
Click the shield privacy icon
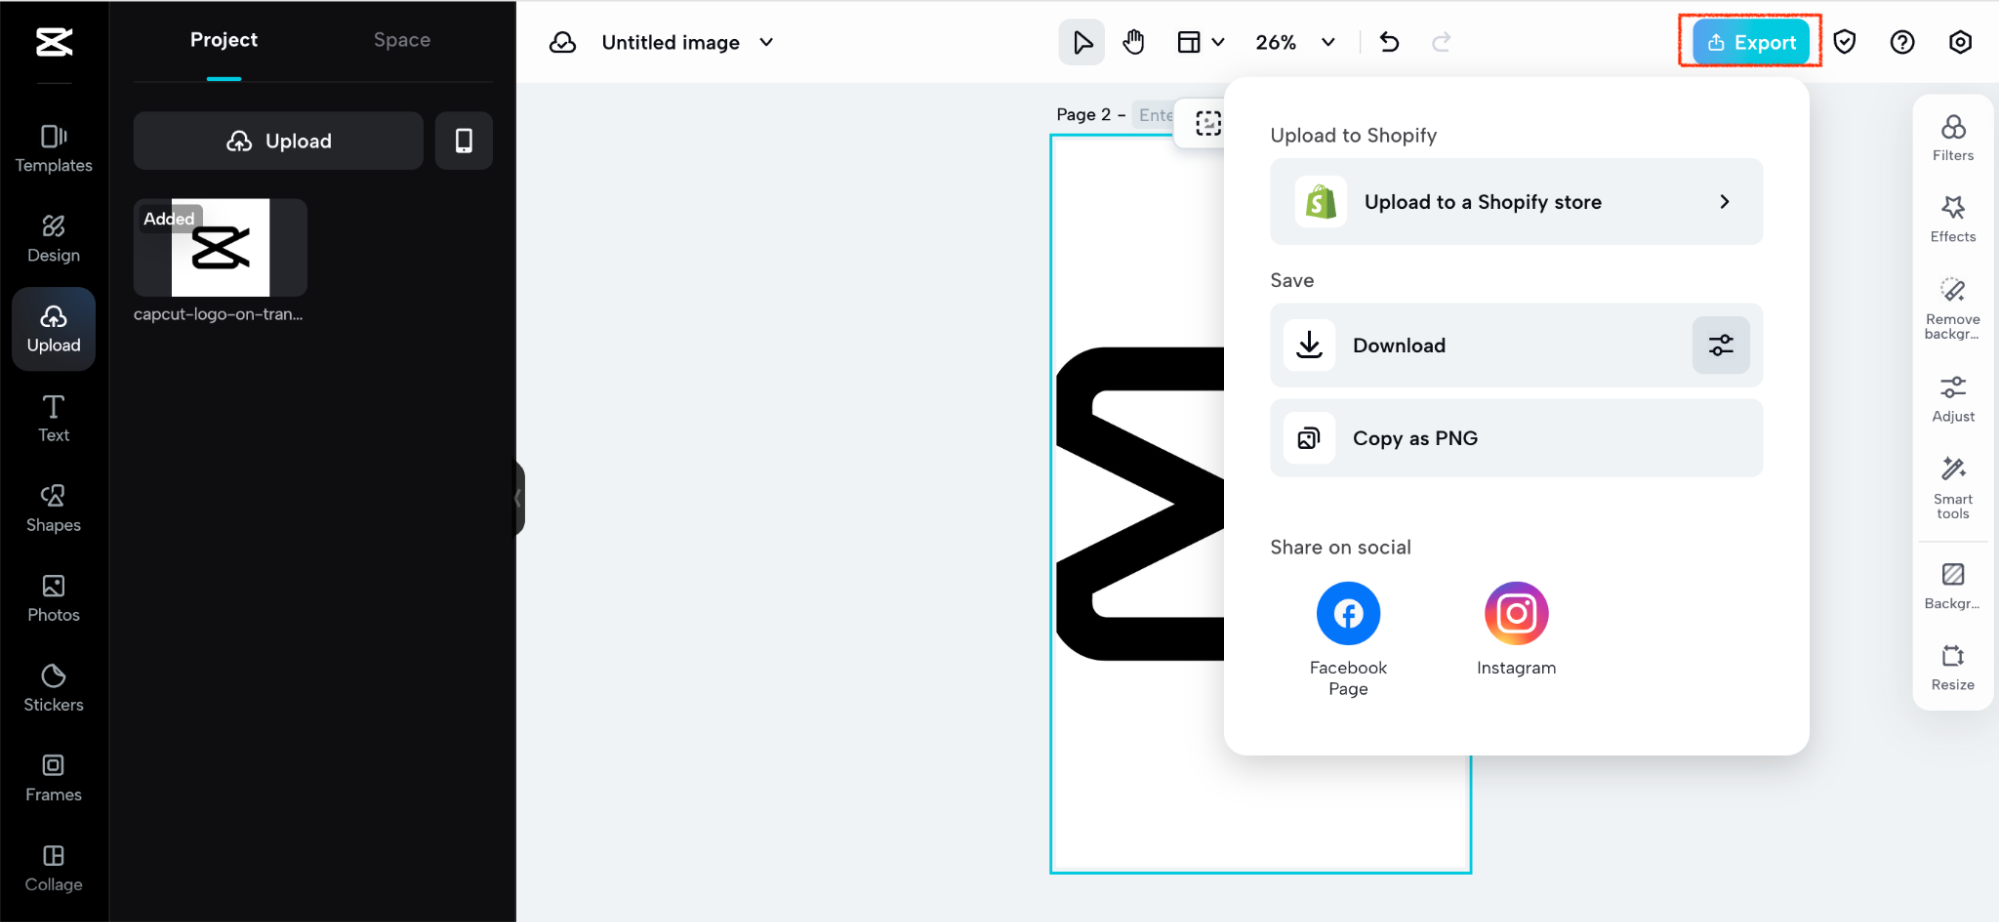point(1845,42)
